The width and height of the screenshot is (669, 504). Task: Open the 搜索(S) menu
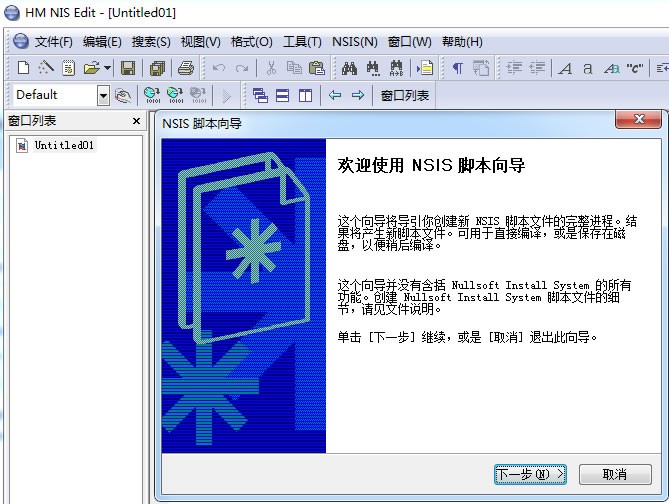click(x=151, y=42)
